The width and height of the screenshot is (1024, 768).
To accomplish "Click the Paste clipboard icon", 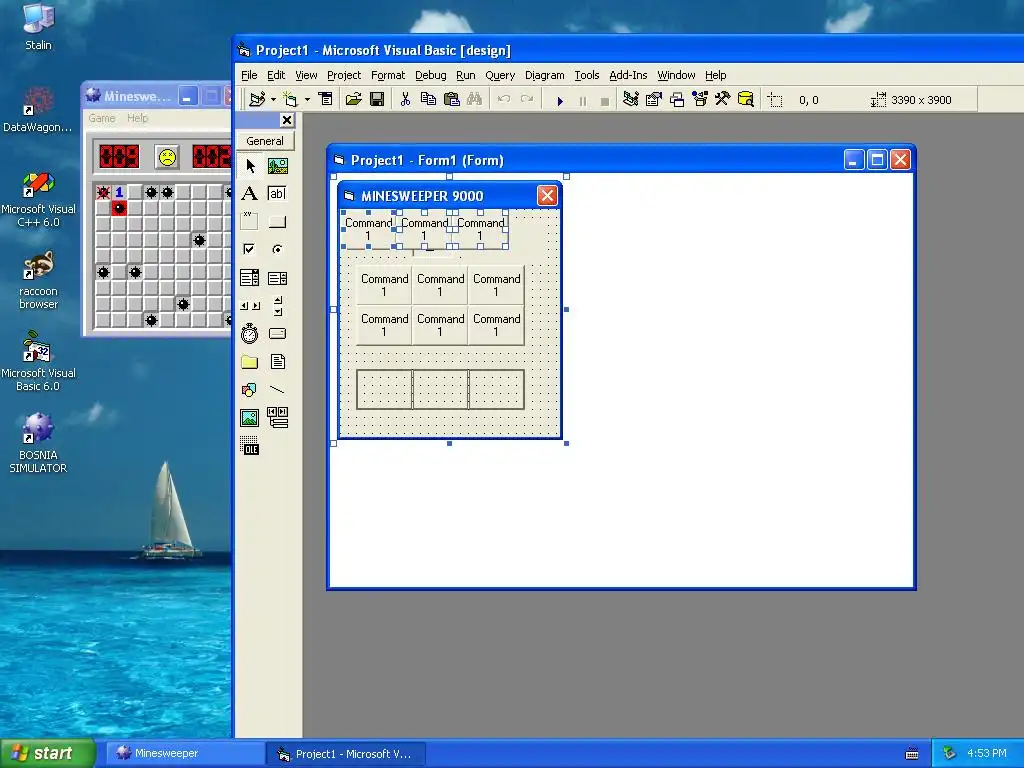I will pyautogui.click(x=451, y=99).
